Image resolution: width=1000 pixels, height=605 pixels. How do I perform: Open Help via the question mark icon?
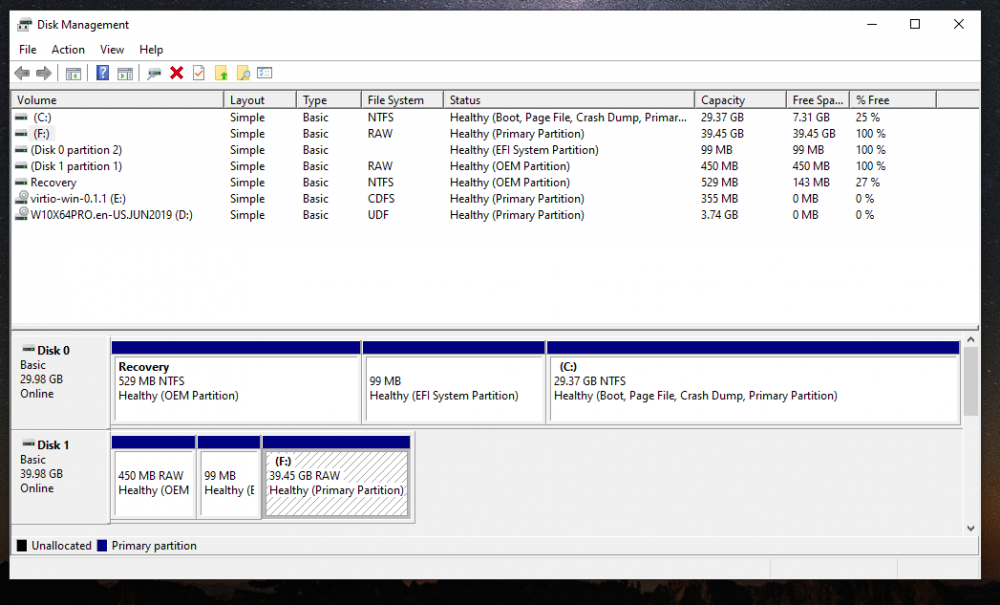coord(102,73)
